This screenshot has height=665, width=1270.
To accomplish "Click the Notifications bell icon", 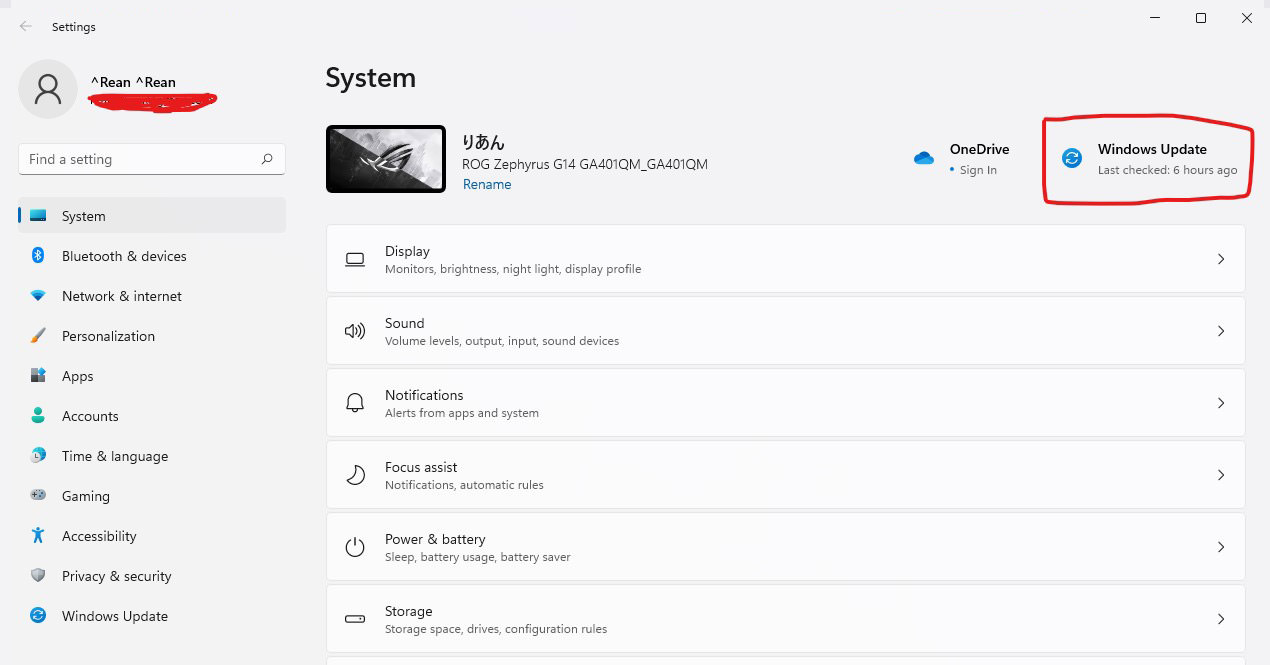I will 355,403.
